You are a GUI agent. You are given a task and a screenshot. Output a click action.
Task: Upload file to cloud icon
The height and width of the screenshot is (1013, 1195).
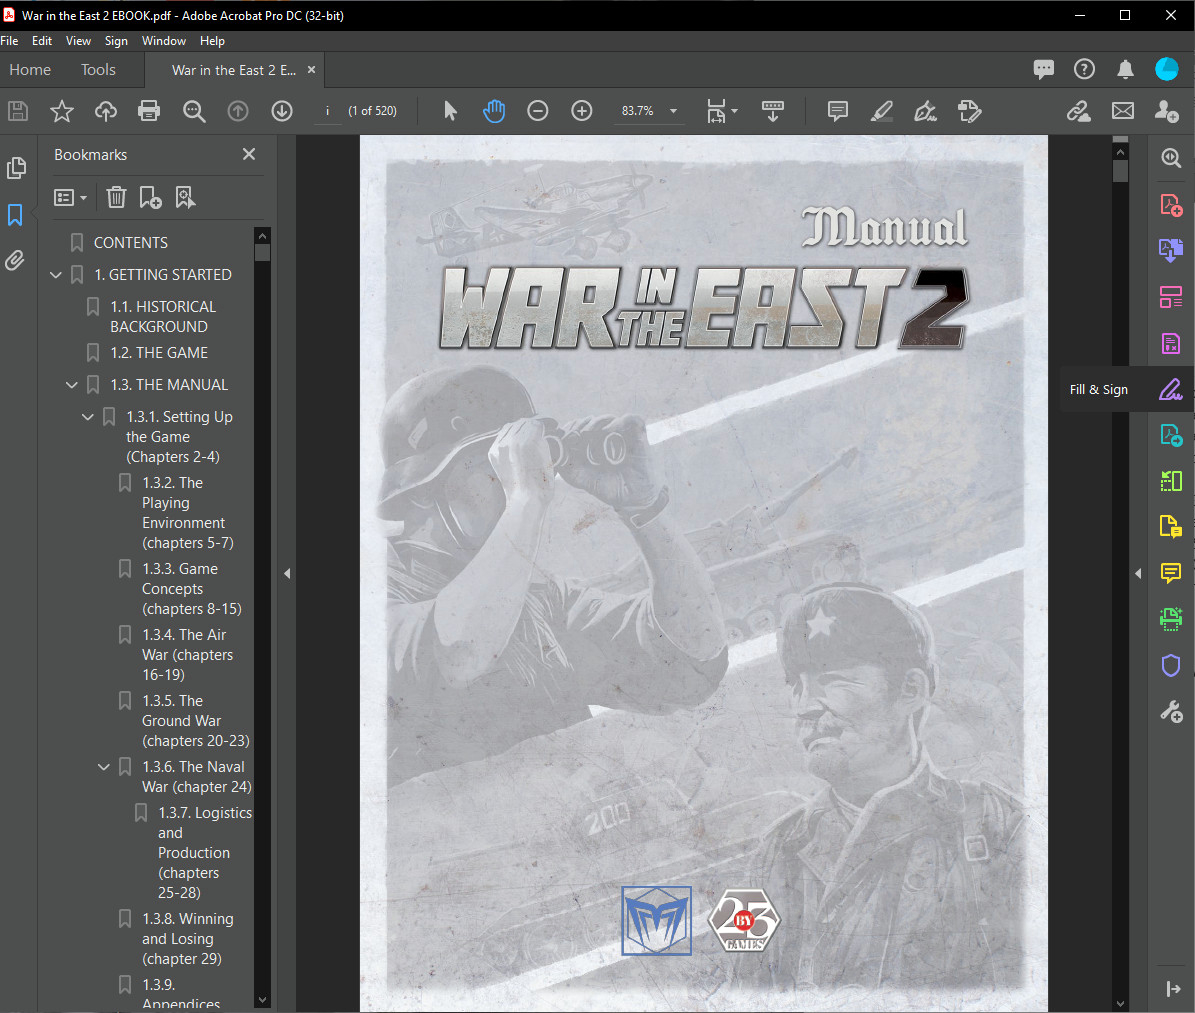pos(106,111)
